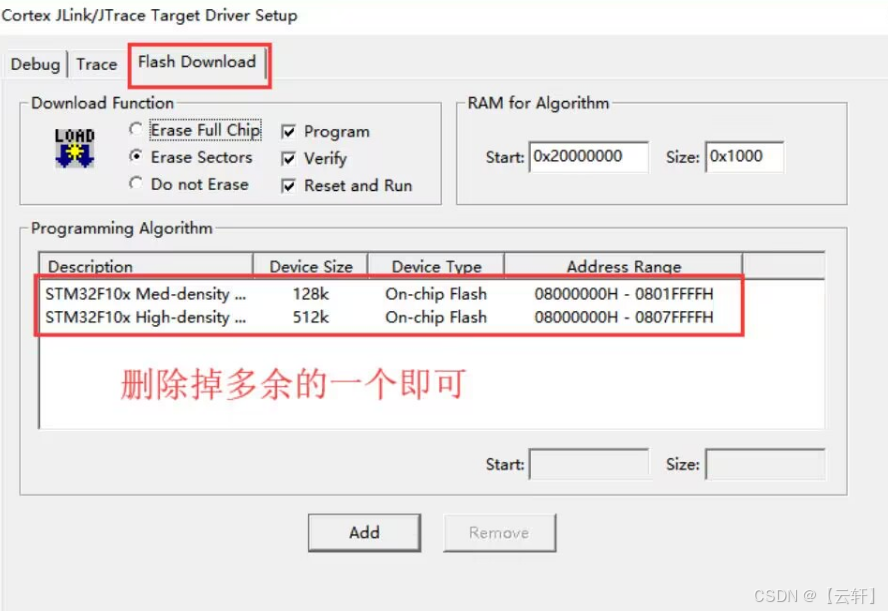Viewport: 888px width, 611px height.
Task: Switch to the Debug tab
Action: point(35,64)
